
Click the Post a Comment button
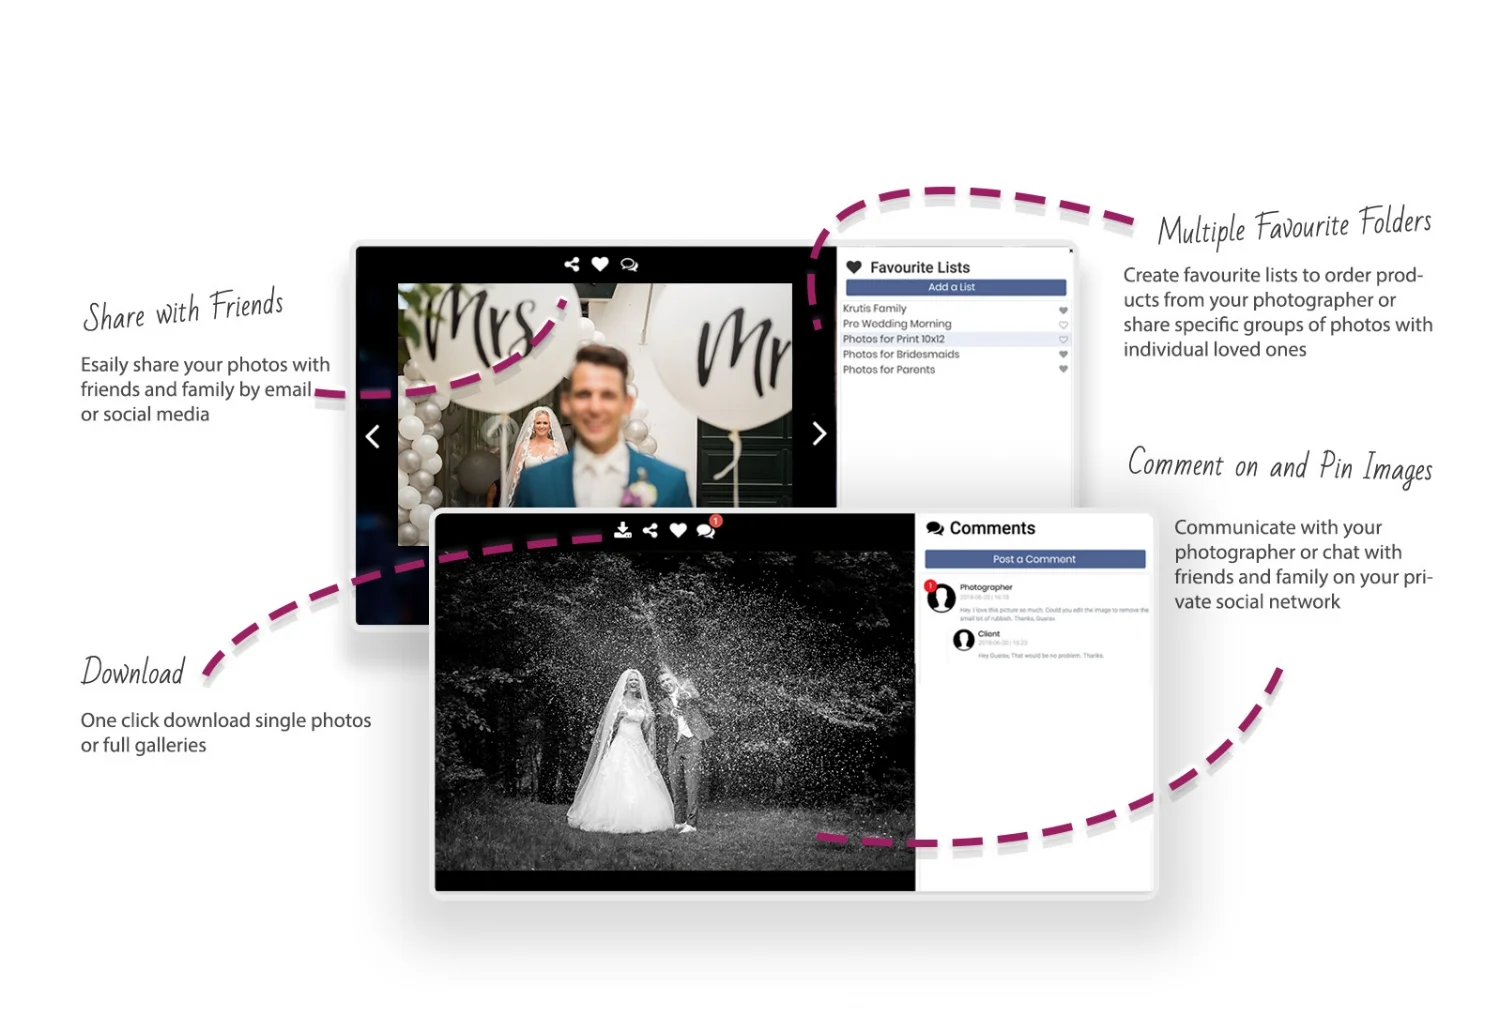pos(1035,559)
